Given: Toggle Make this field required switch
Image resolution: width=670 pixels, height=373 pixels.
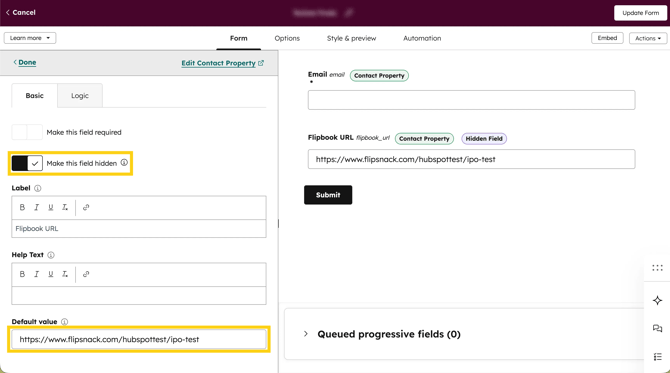Looking at the screenshot, I should [27, 132].
